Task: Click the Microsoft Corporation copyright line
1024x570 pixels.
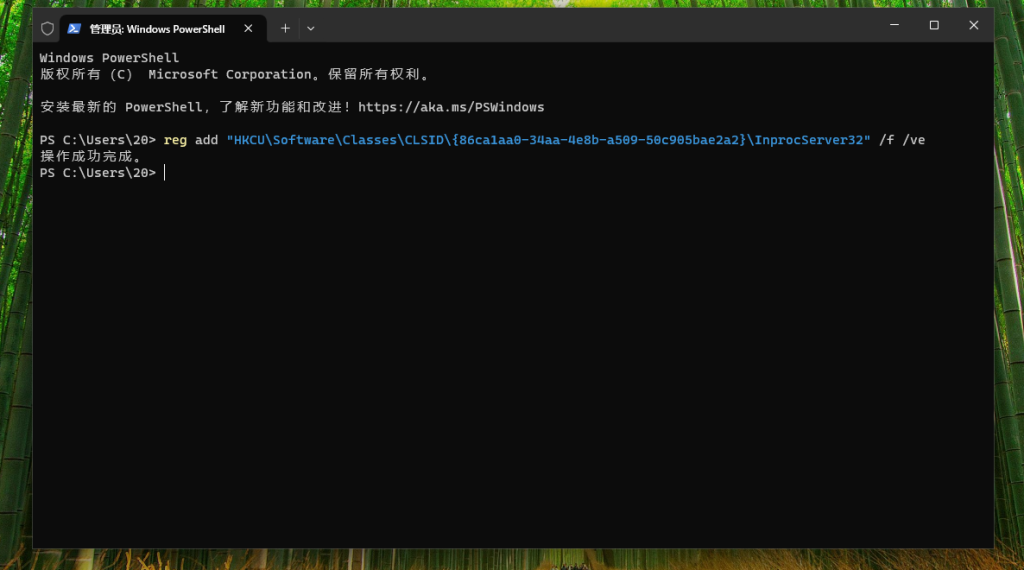Action: coord(234,74)
